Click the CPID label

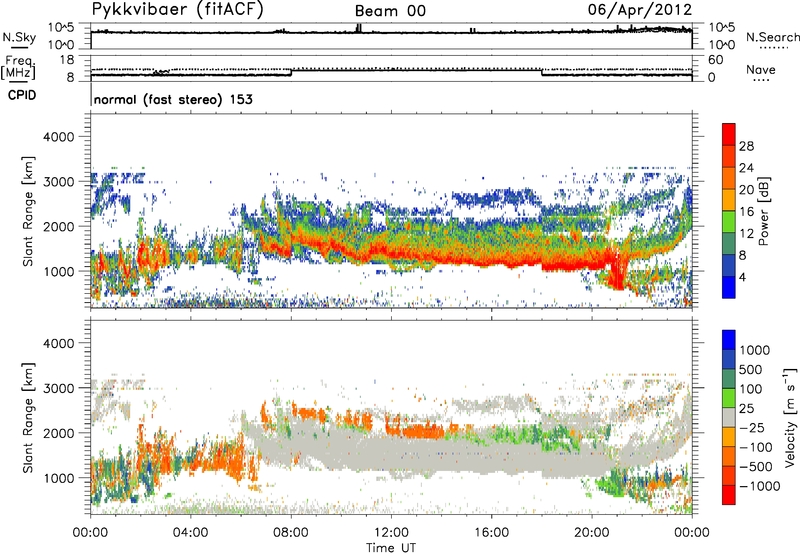[x=22, y=95]
